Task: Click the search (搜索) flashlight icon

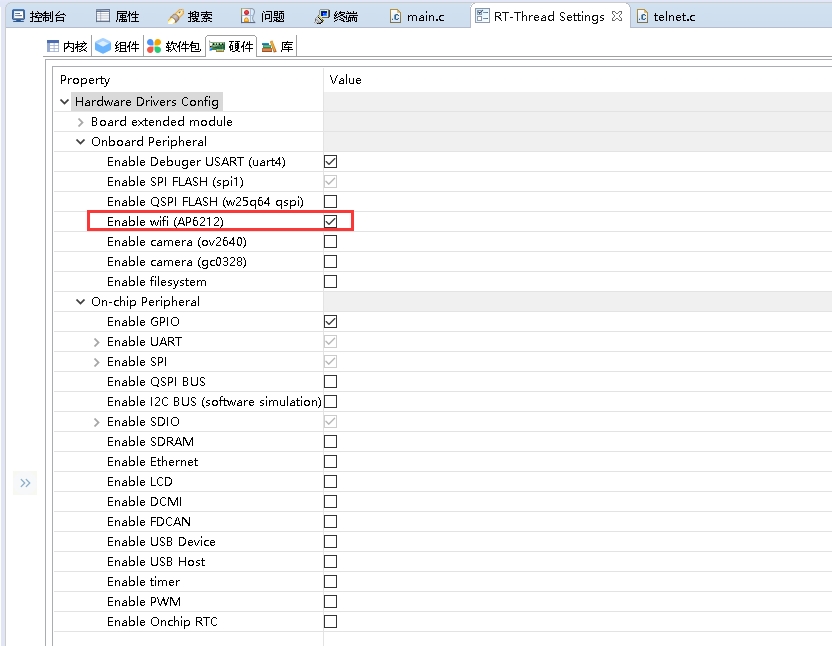Action: click(x=175, y=16)
